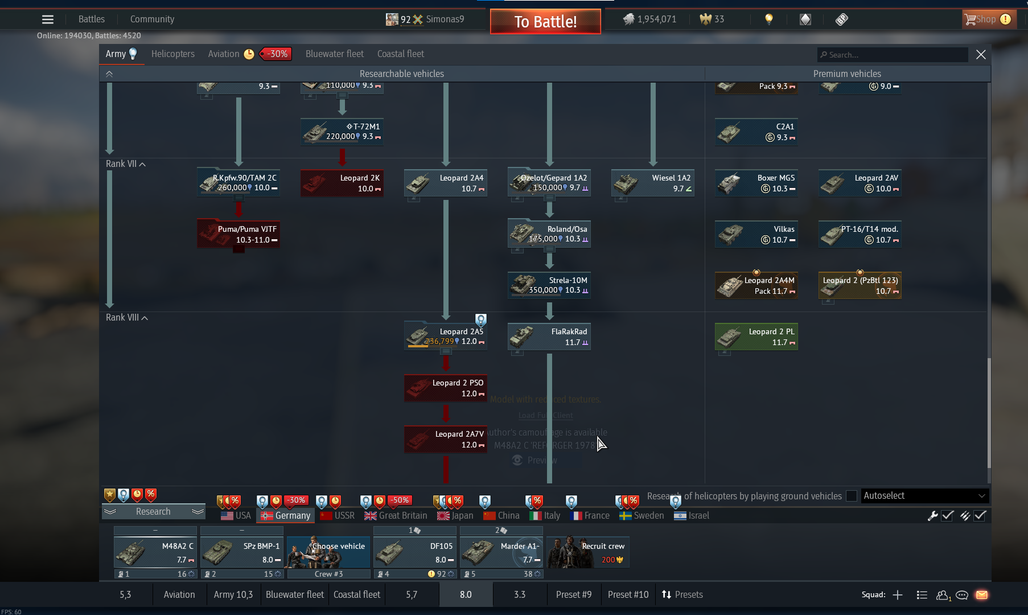
Task: Open the battle pass ticket icon
Action: tap(842, 19)
